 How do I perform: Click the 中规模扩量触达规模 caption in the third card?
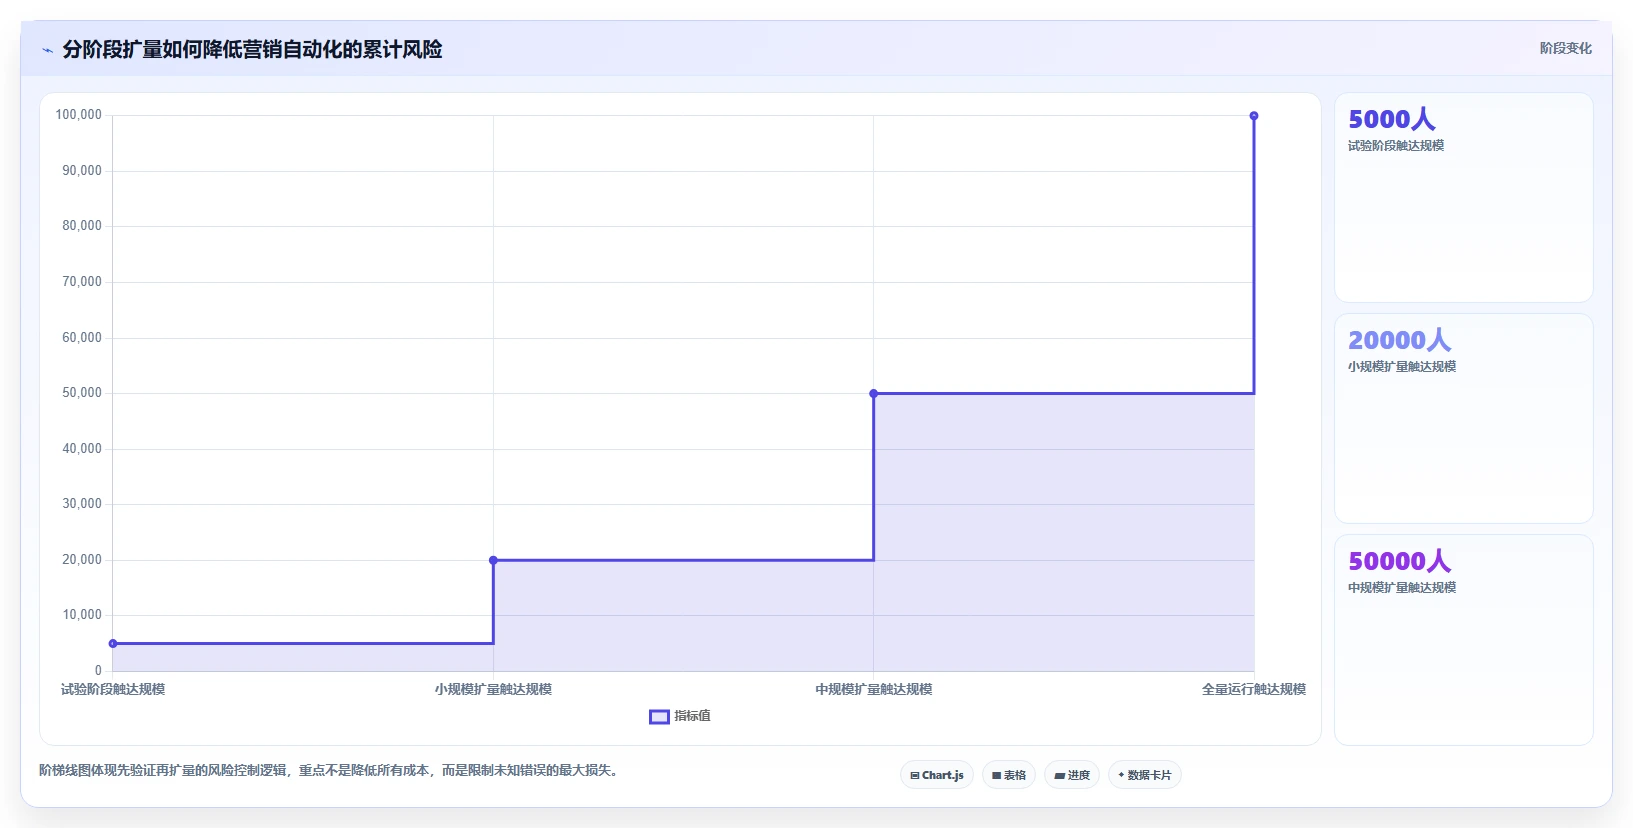click(x=1402, y=588)
